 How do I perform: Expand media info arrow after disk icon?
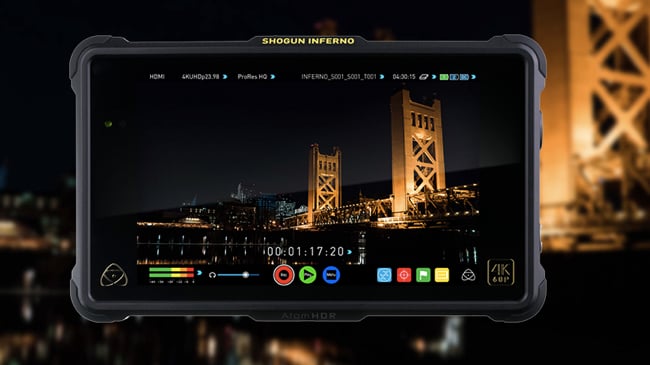coord(434,77)
